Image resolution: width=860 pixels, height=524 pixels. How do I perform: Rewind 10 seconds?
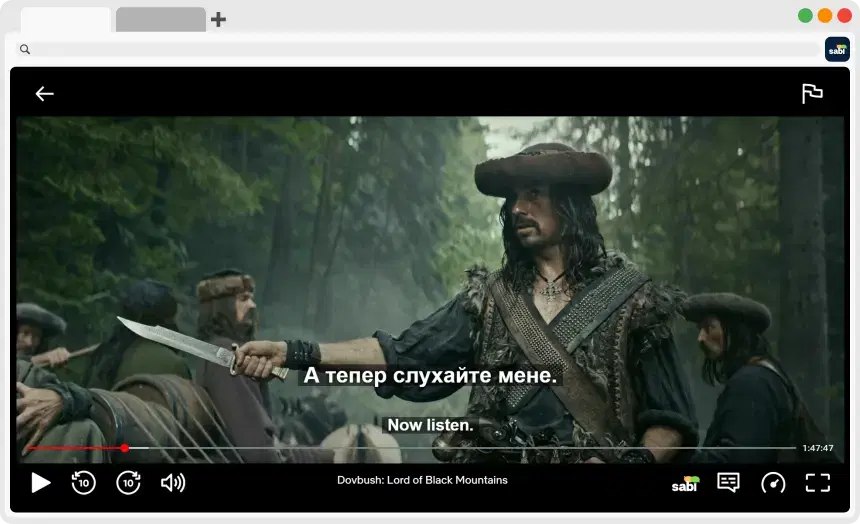click(x=83, y=483)
